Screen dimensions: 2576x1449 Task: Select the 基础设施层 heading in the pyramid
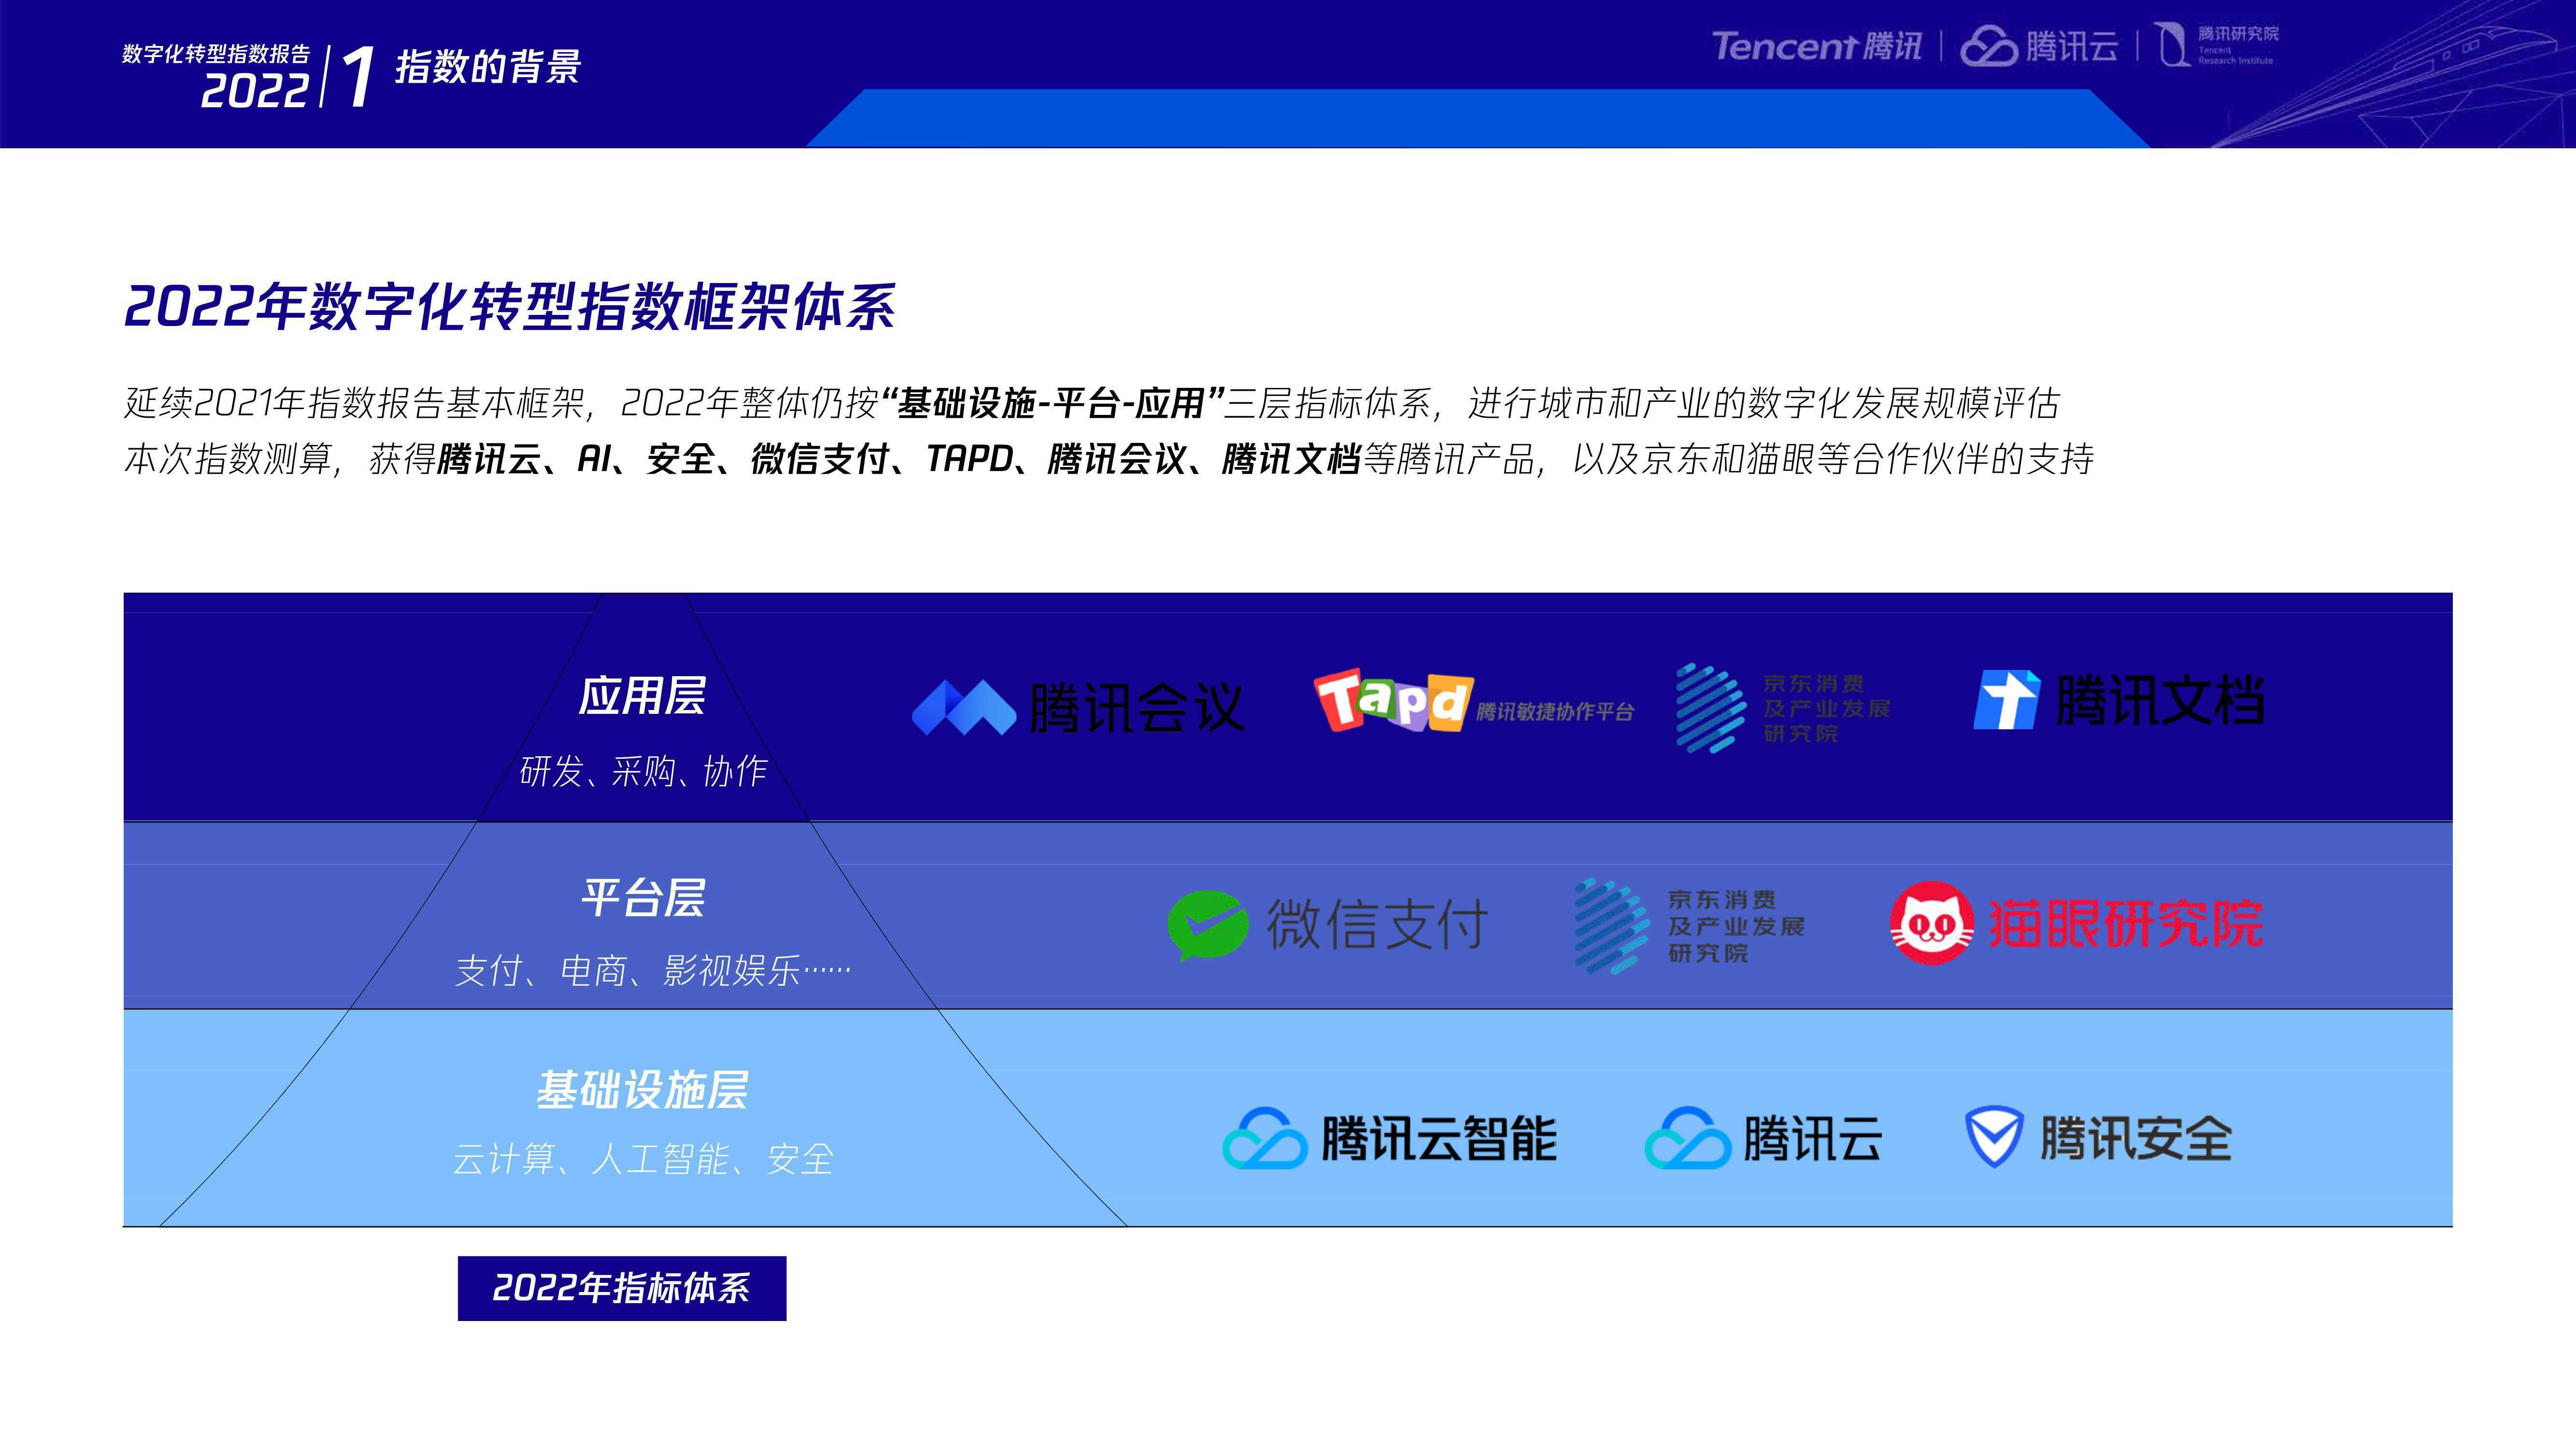[x=642, y=1090]
